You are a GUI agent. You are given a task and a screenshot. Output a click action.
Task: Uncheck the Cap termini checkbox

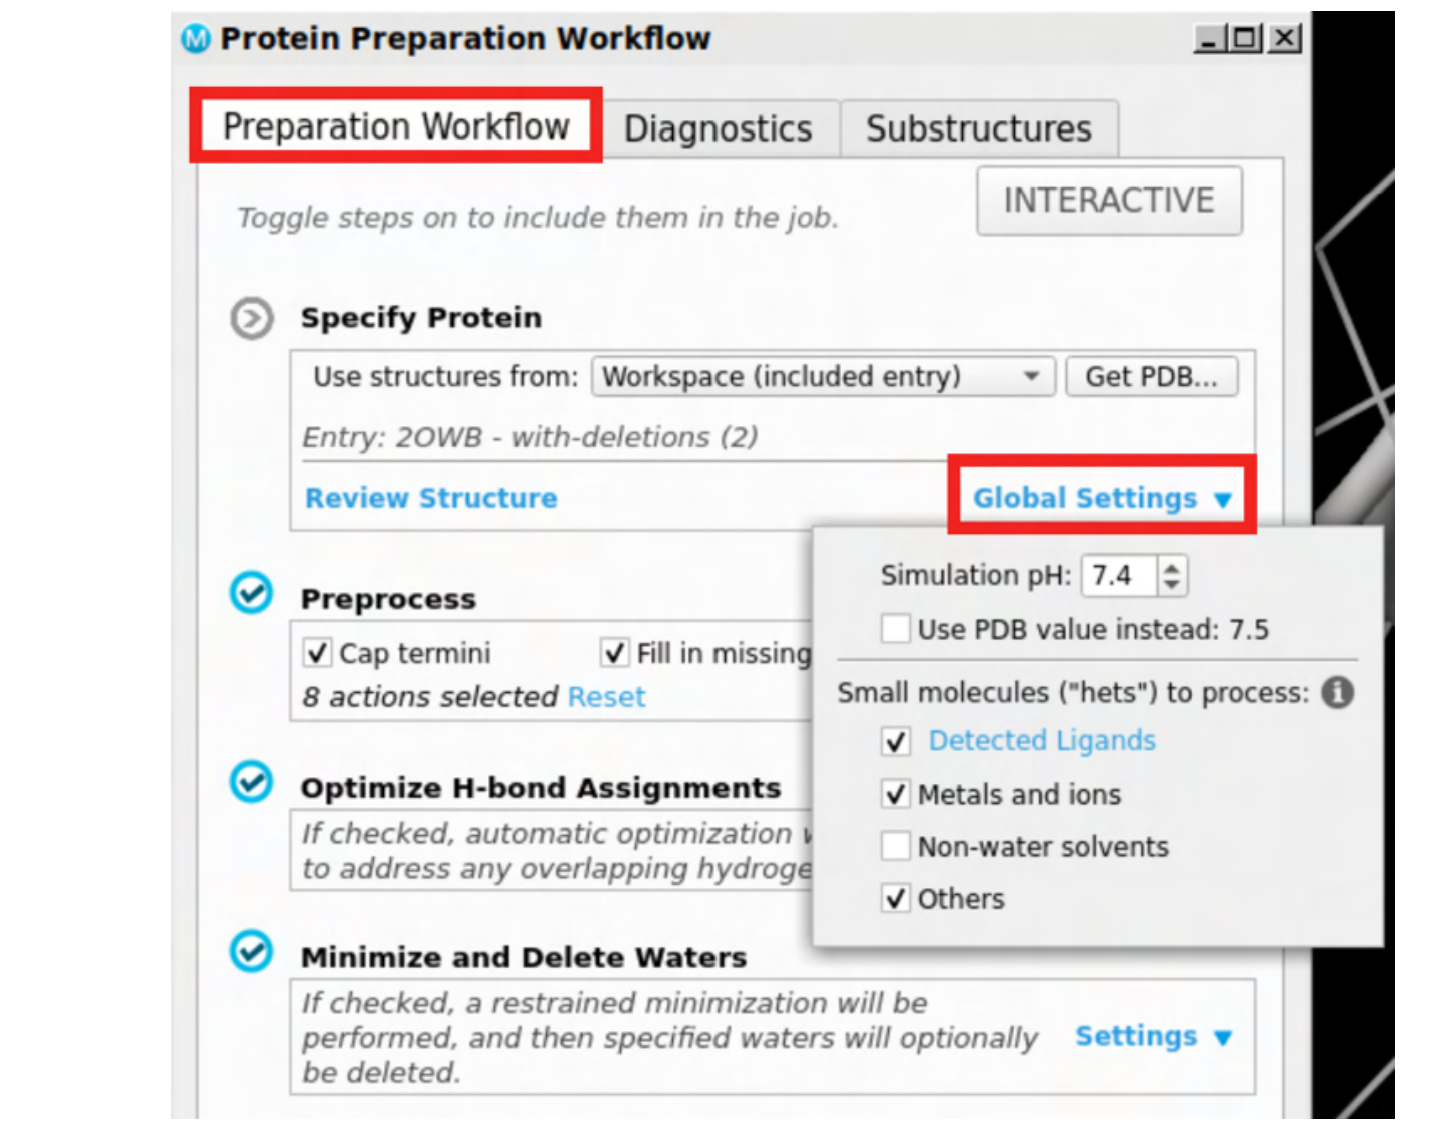pos(317,653)
